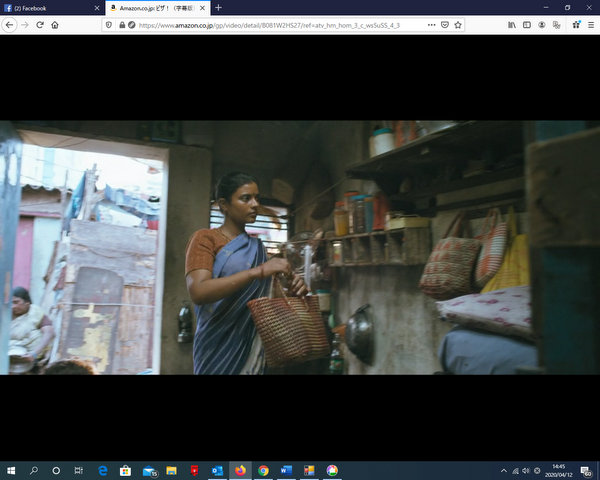Launch Microsoft Edge from taskbar

[103, 470]
